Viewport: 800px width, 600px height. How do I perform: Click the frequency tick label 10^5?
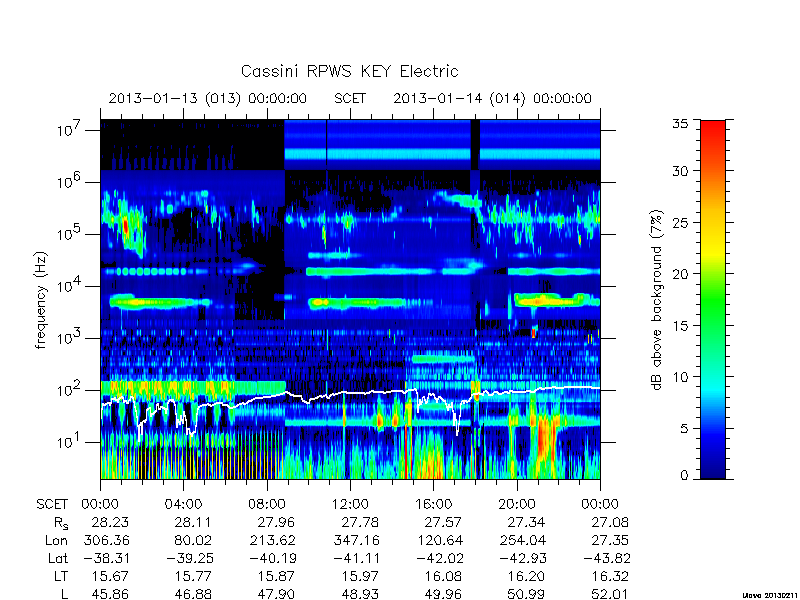click(x=68, y=234)
